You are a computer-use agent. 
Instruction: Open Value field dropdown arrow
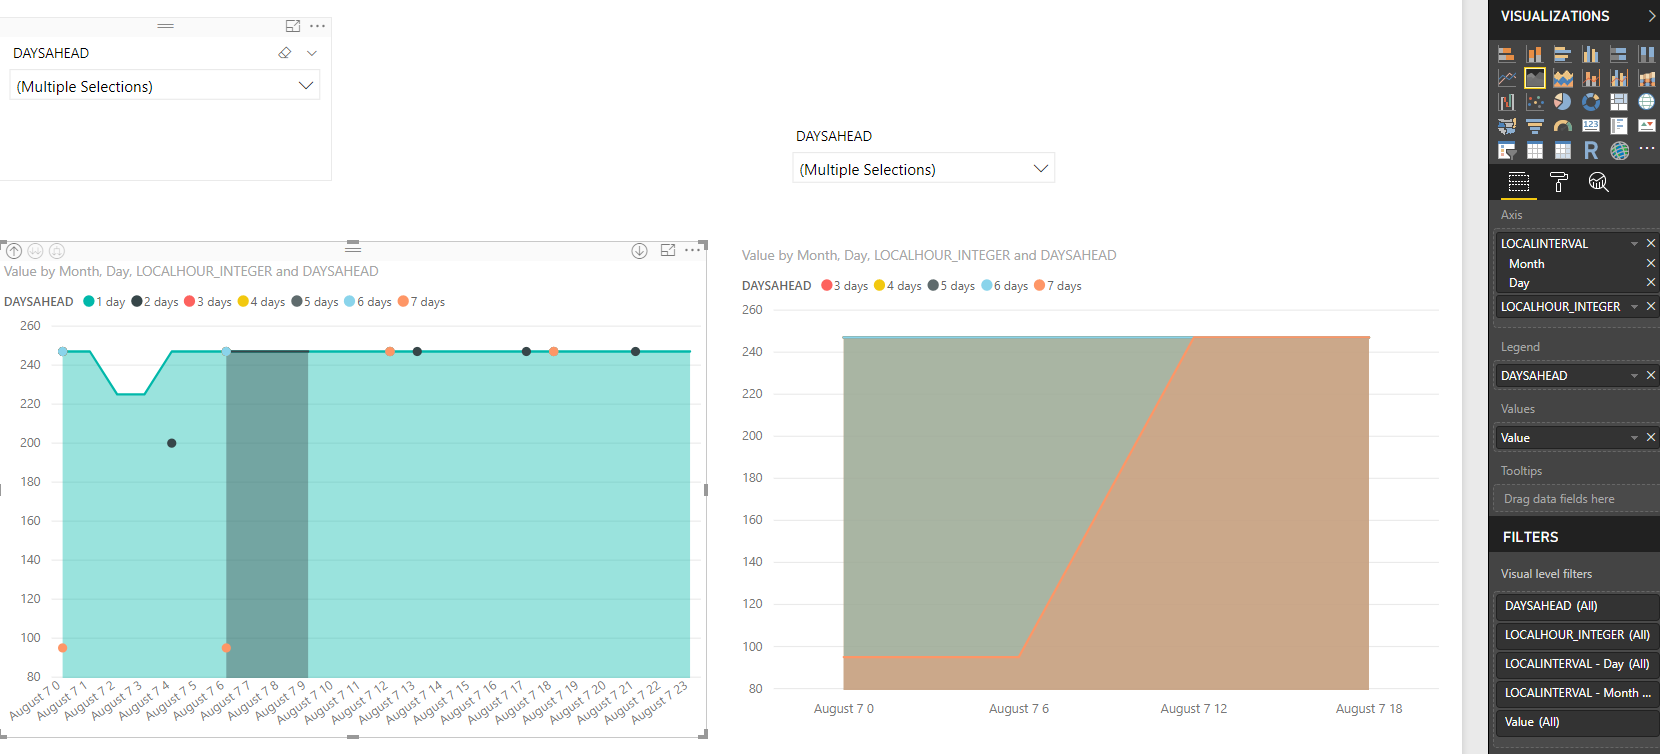1635,438
